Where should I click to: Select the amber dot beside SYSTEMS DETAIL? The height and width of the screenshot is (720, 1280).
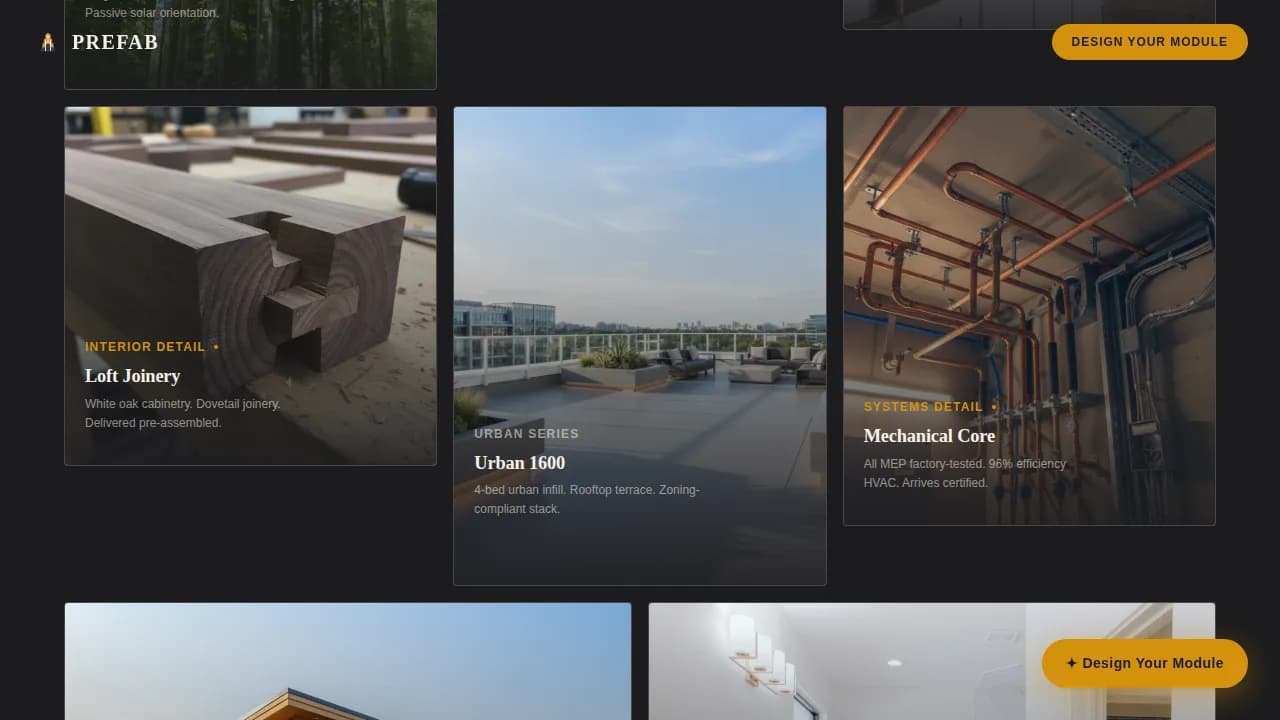click(994, 407)
